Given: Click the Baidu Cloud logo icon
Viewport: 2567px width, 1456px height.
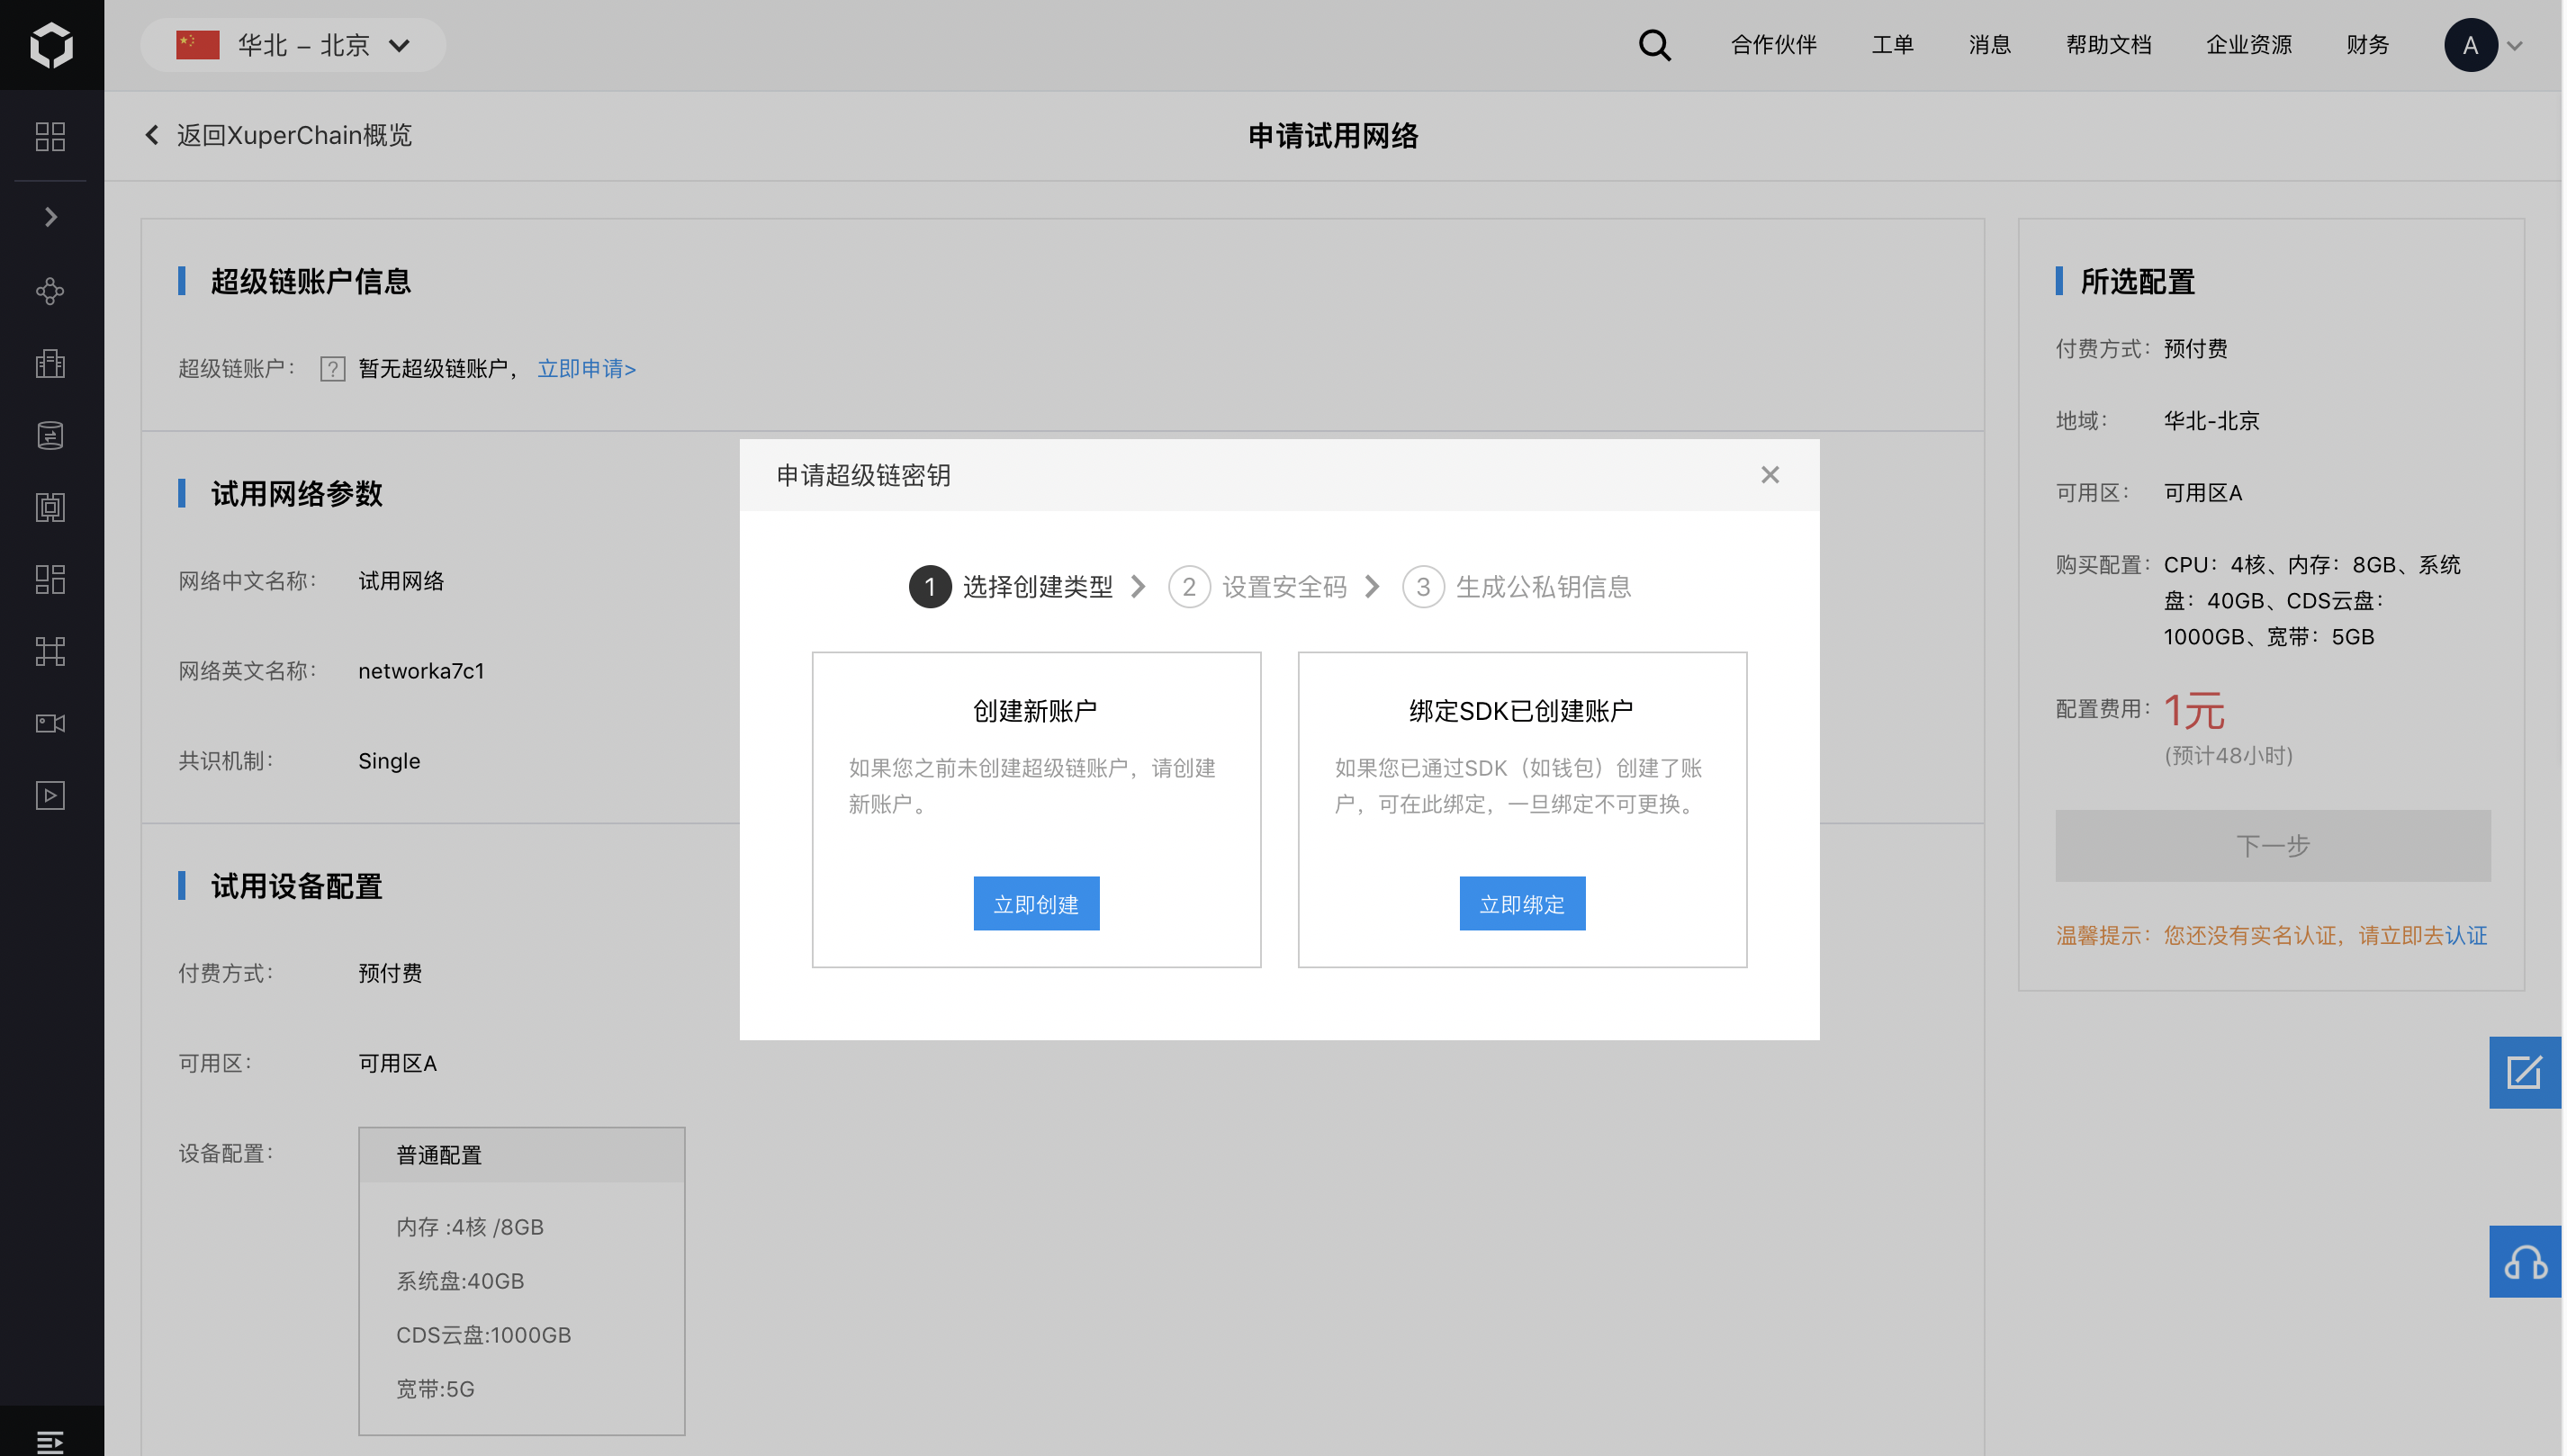Looking at the screenshot, I should tap(51, 45).
